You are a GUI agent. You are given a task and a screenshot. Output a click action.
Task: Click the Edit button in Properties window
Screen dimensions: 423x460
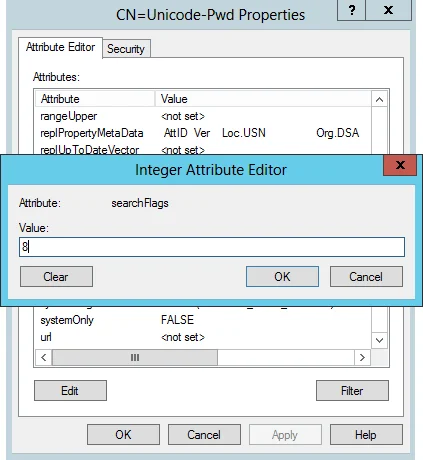click(x=70, y=390)
